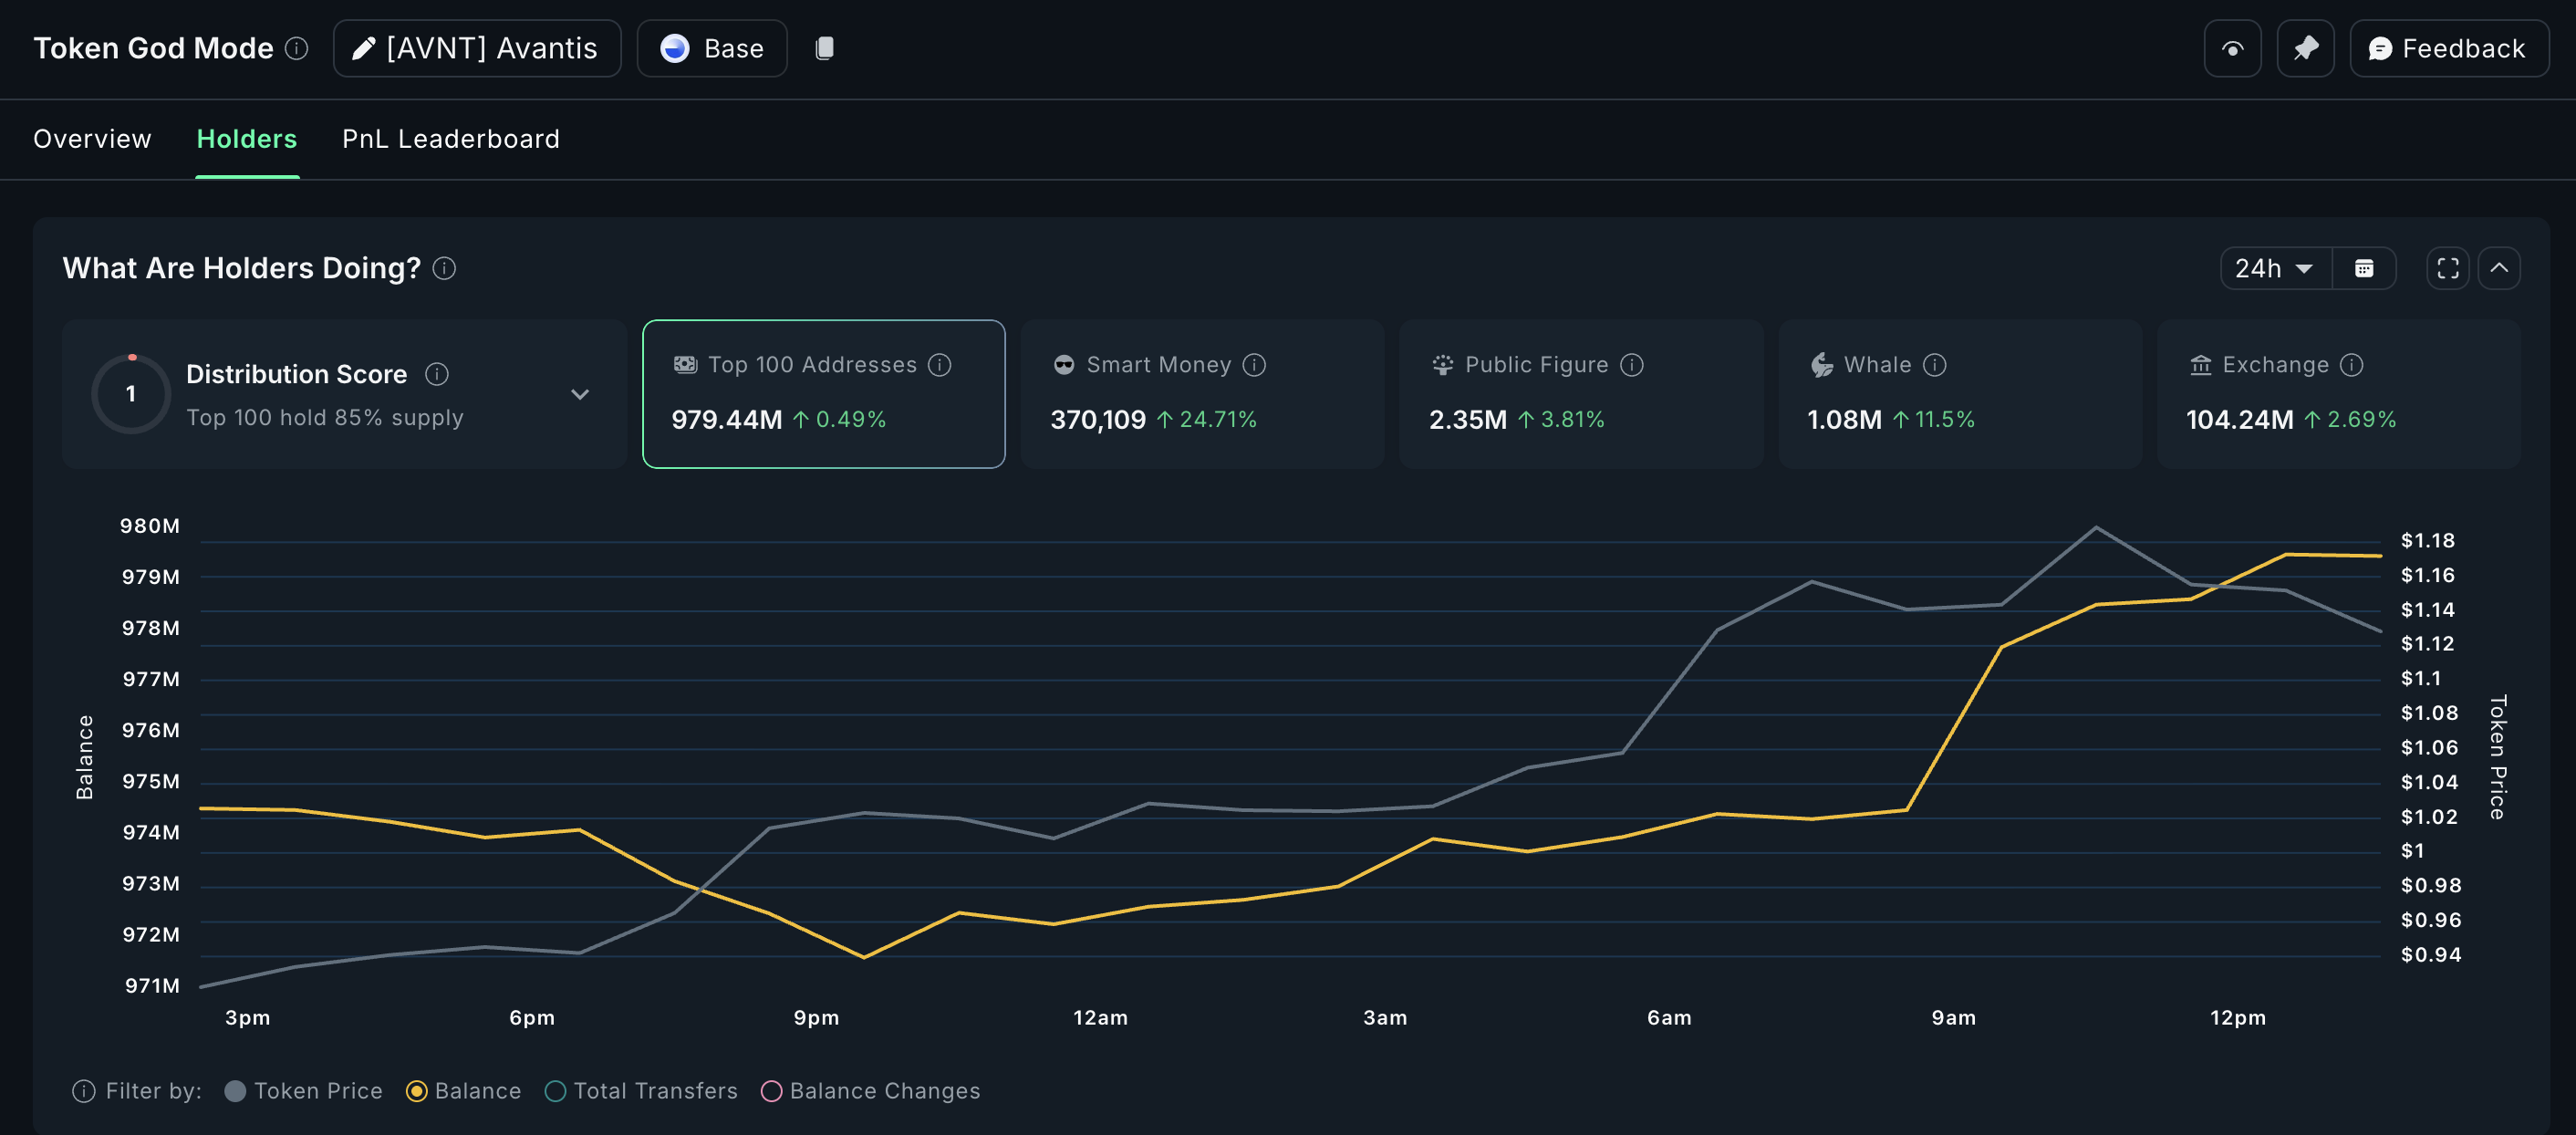2576x1135 pixels.
Task: Enable the Token Price filter
Action: (x=236, y=1091)
